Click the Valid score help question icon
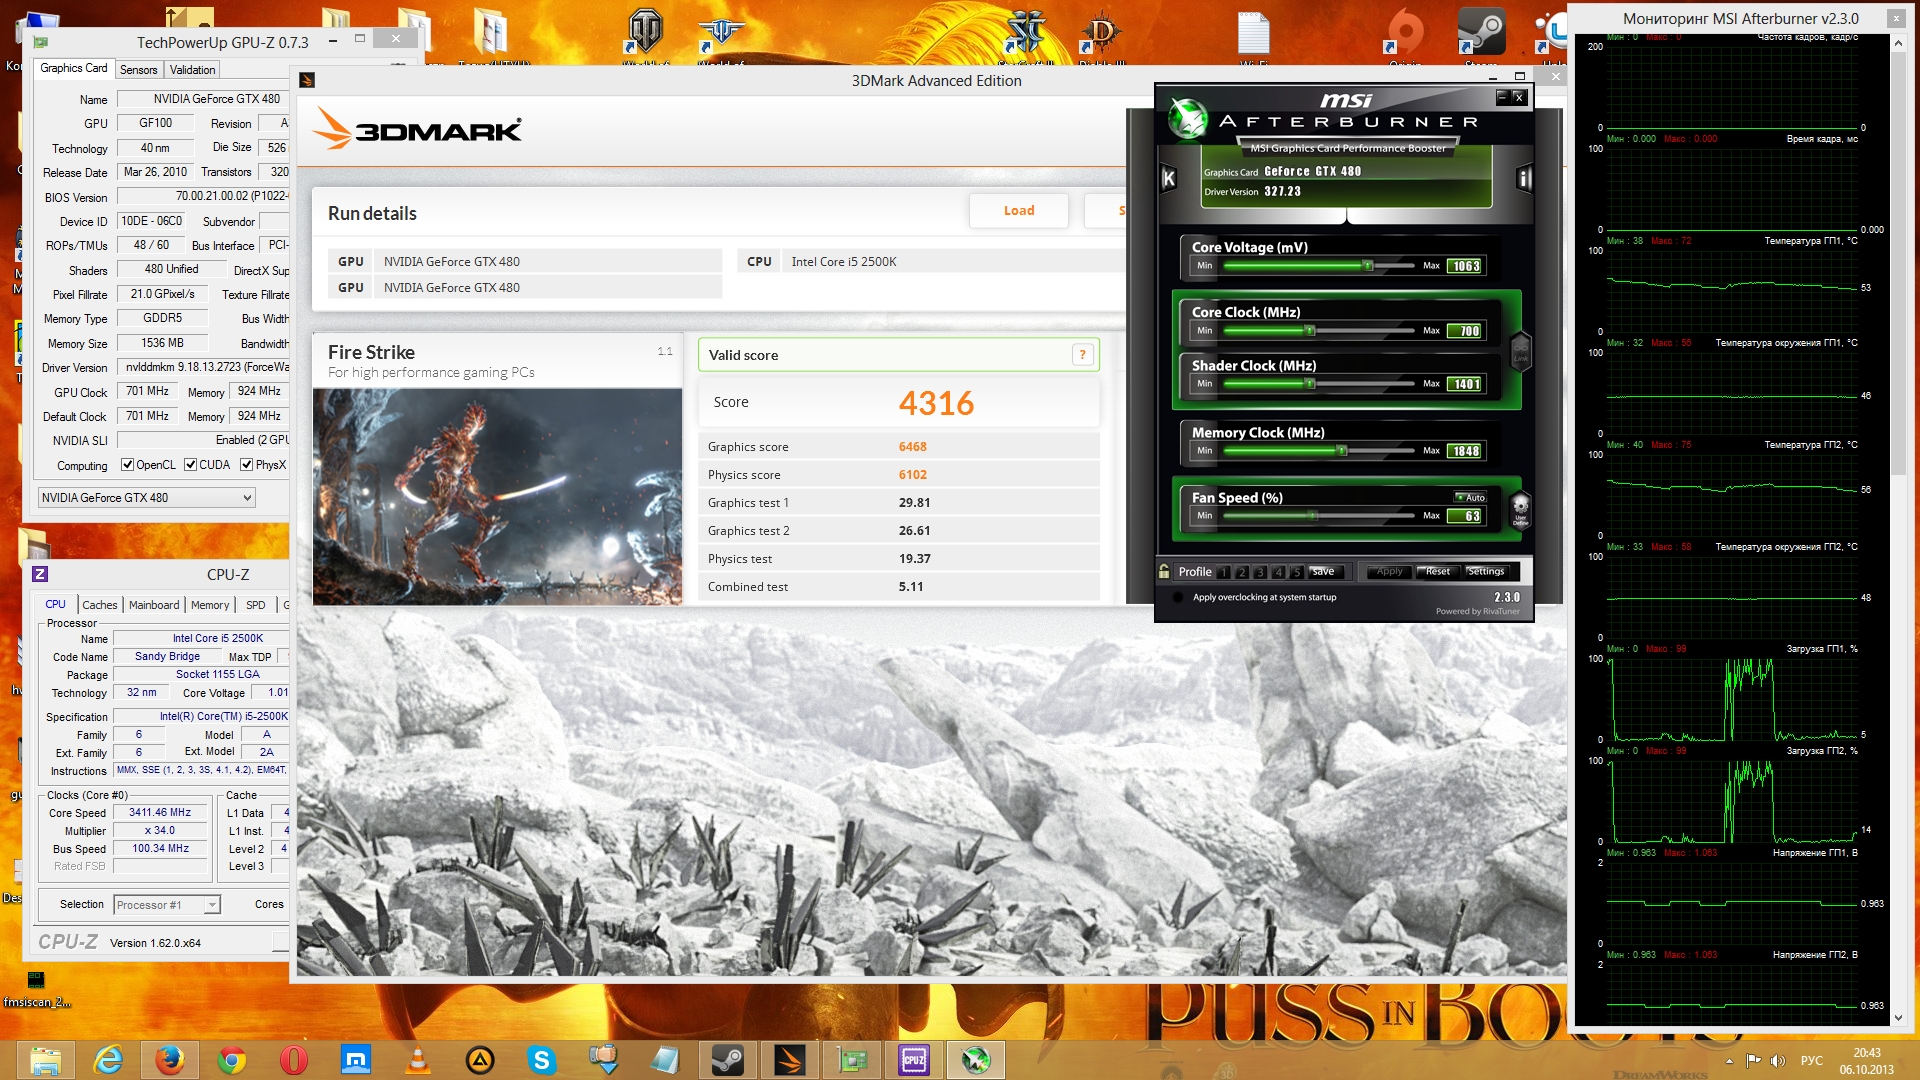The width and height of the screenshot is (1920, 1080). coord(1082,354)
